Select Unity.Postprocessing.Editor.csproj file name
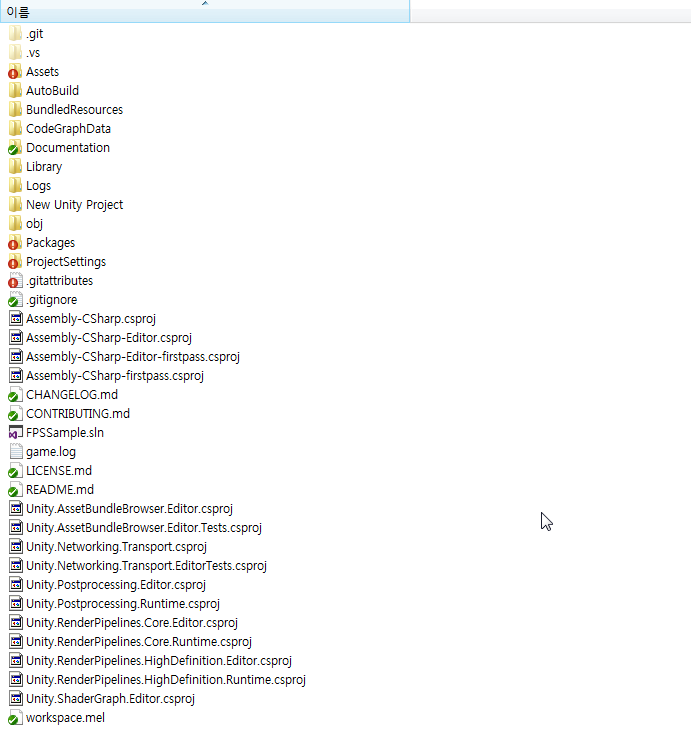 click(116, 585)
